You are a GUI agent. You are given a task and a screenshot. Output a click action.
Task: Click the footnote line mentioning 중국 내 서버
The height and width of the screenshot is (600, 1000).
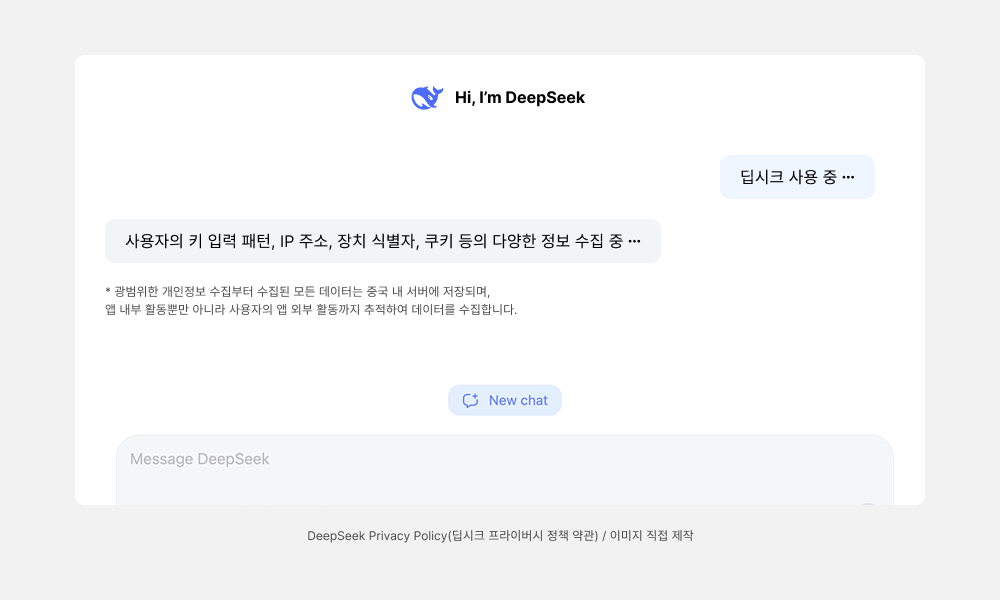300,291
